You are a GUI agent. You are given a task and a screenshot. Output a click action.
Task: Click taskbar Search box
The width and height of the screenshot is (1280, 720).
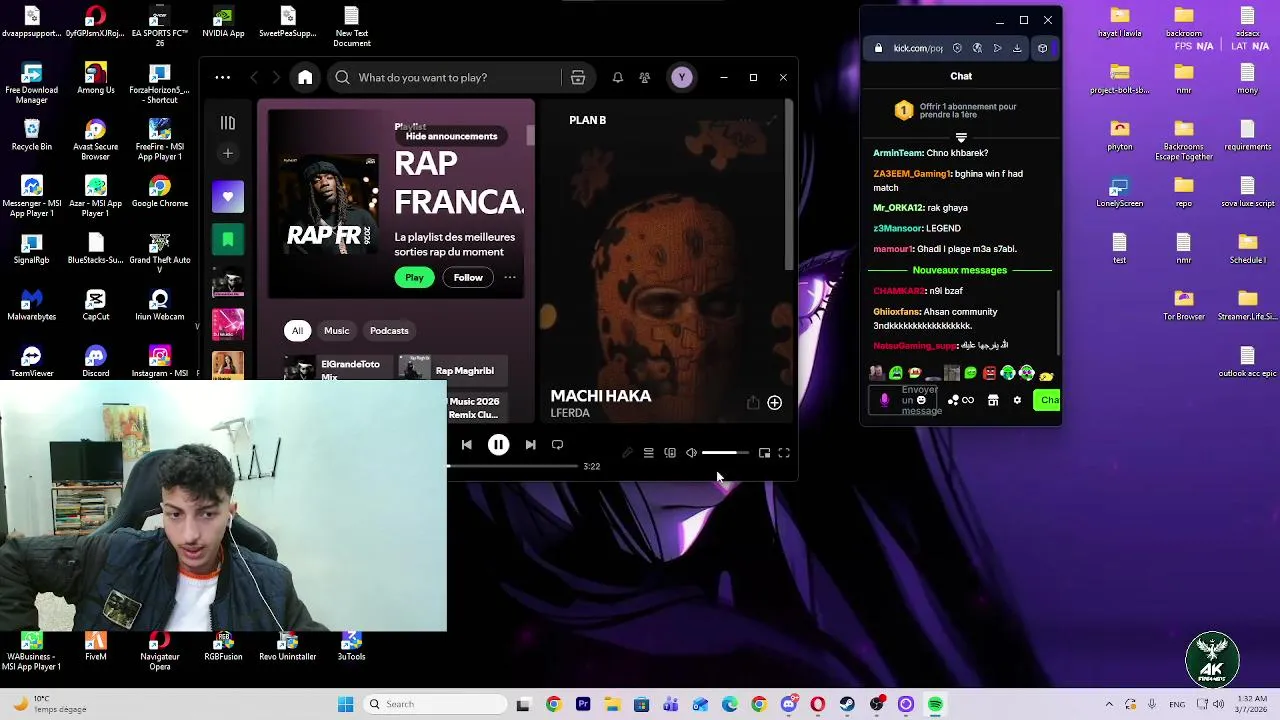point(433,704)
